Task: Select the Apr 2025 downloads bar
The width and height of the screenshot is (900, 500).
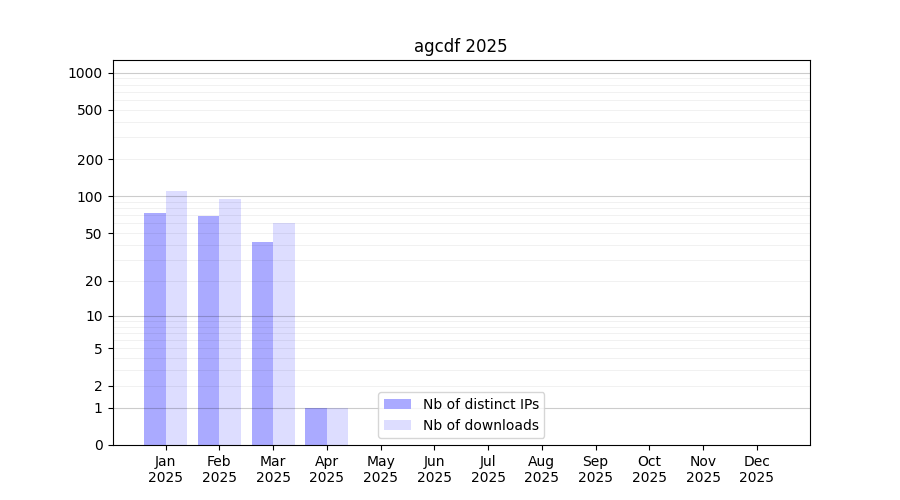Action: [337, 426]
